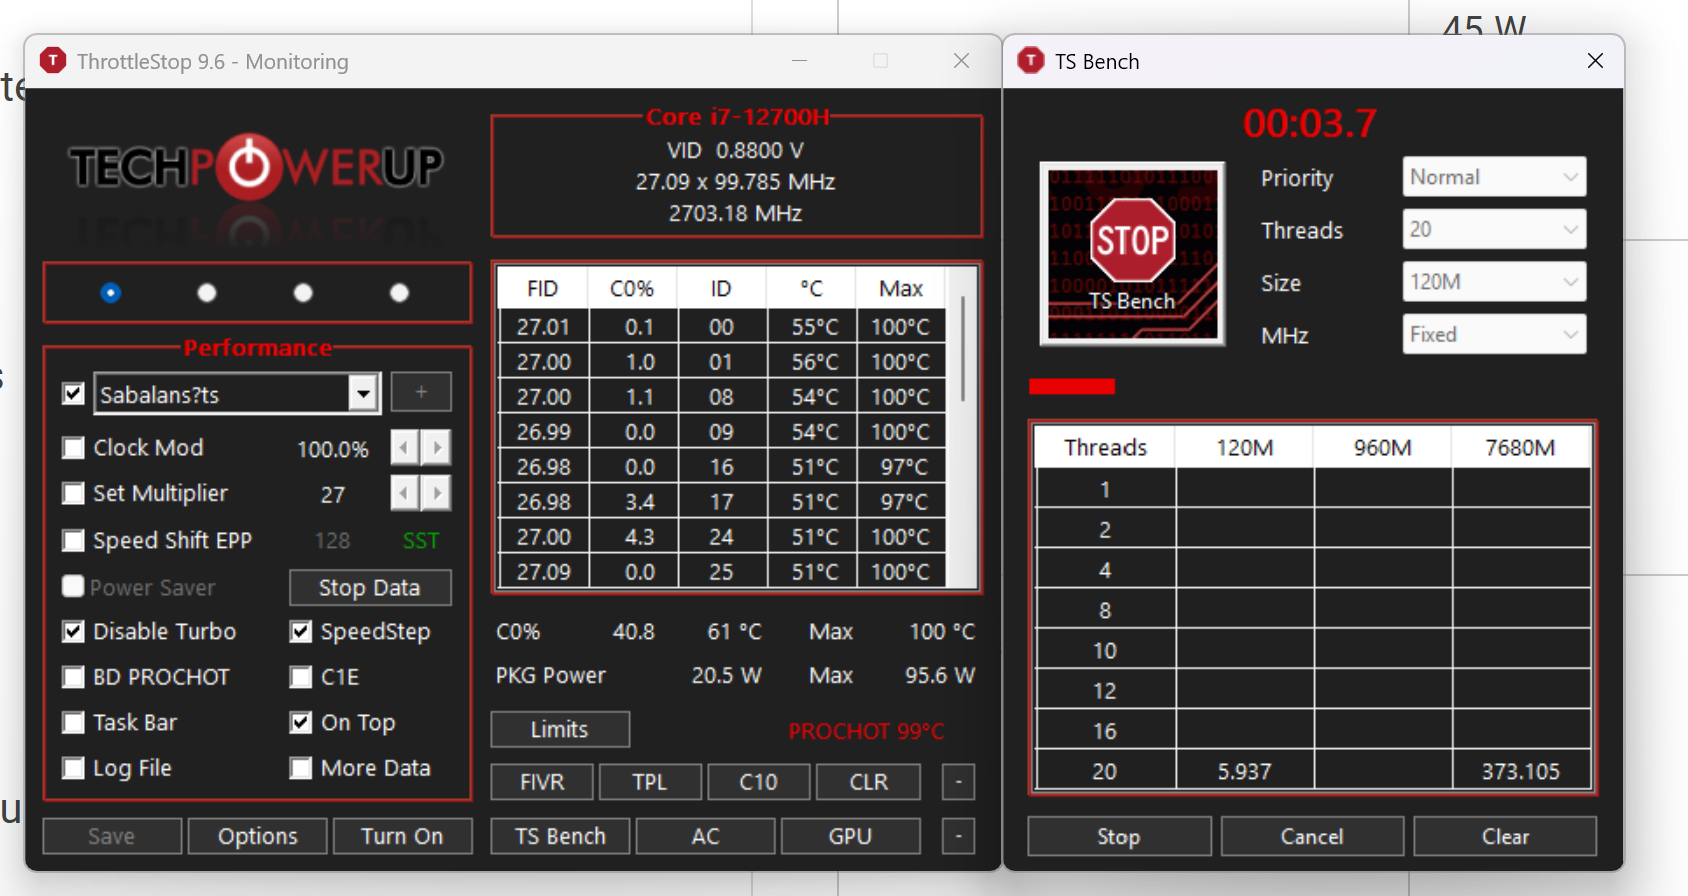Viewport: 1688px width, 896px height.
Task: Enable the More Data checkbox
Action: [301, 768]
